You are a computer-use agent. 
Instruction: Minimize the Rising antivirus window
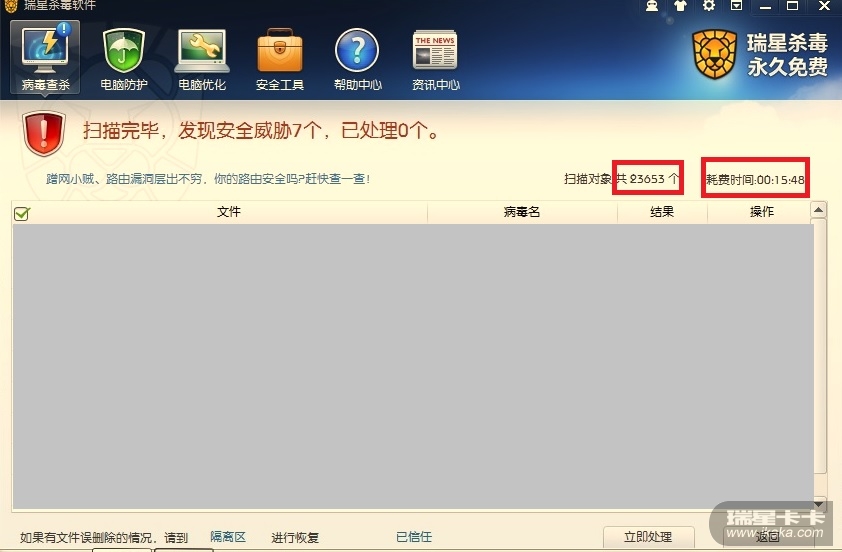point(765,6)
